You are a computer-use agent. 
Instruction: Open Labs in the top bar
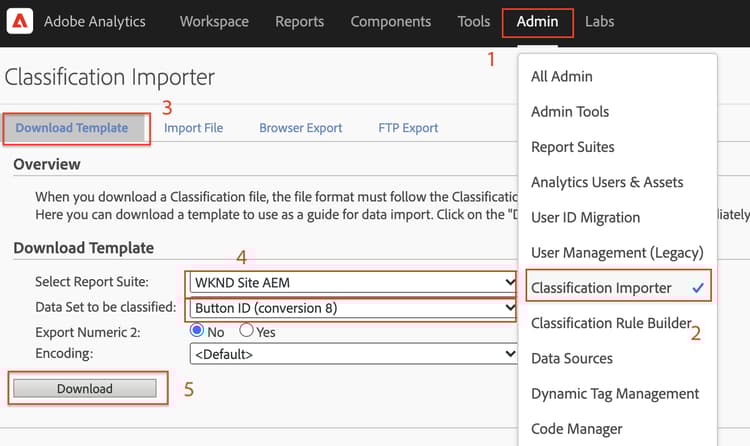click(600, 21)
